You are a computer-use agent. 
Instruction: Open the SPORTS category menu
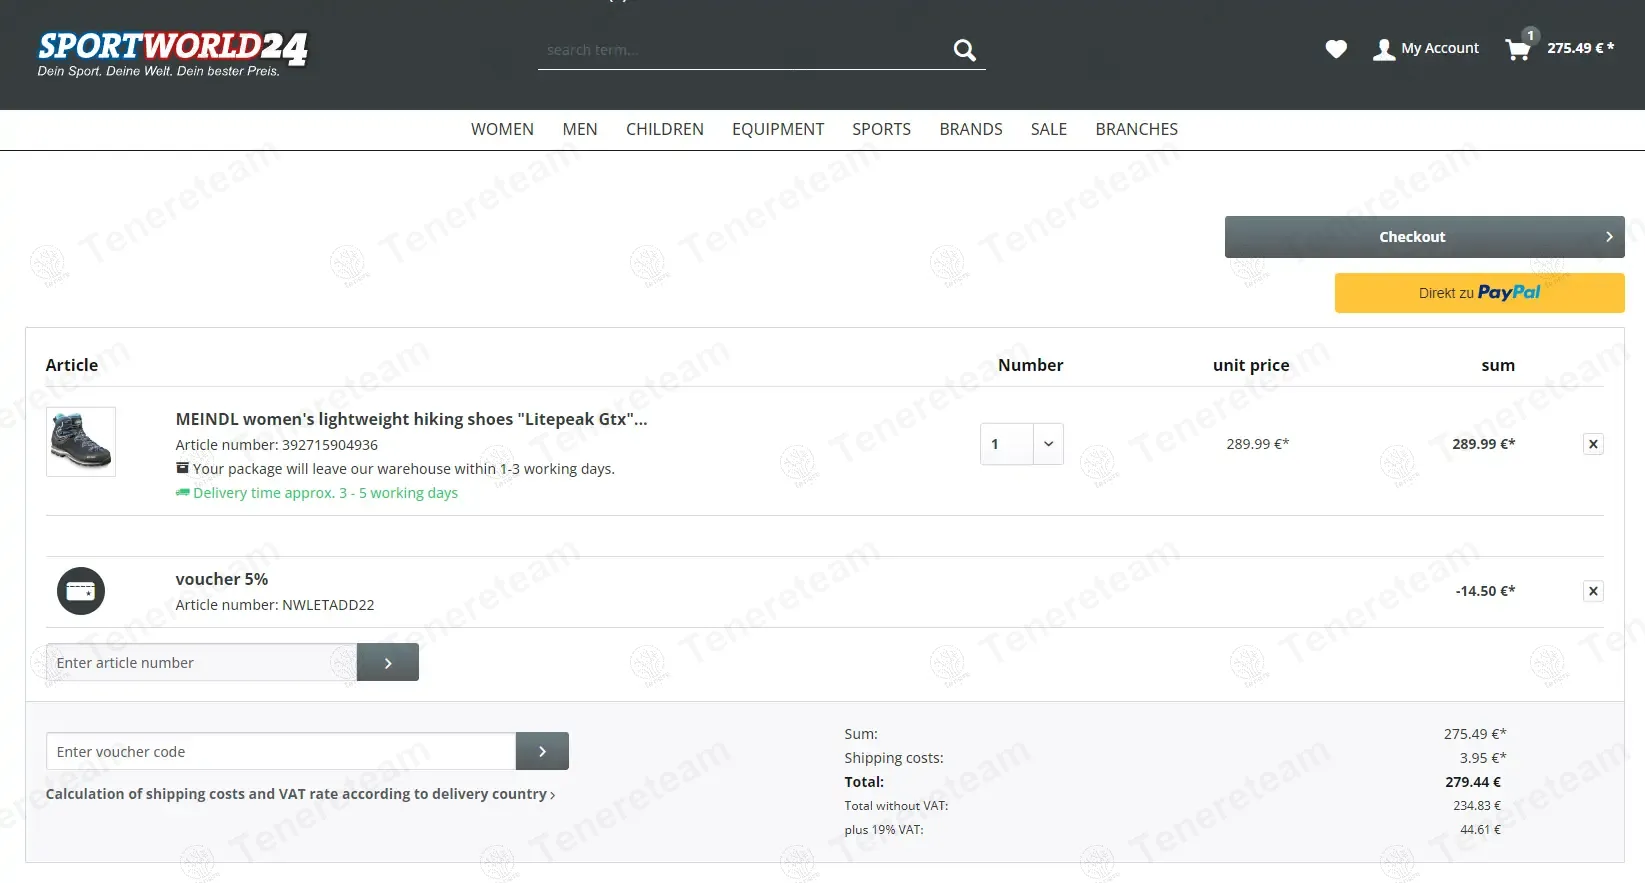881,129
